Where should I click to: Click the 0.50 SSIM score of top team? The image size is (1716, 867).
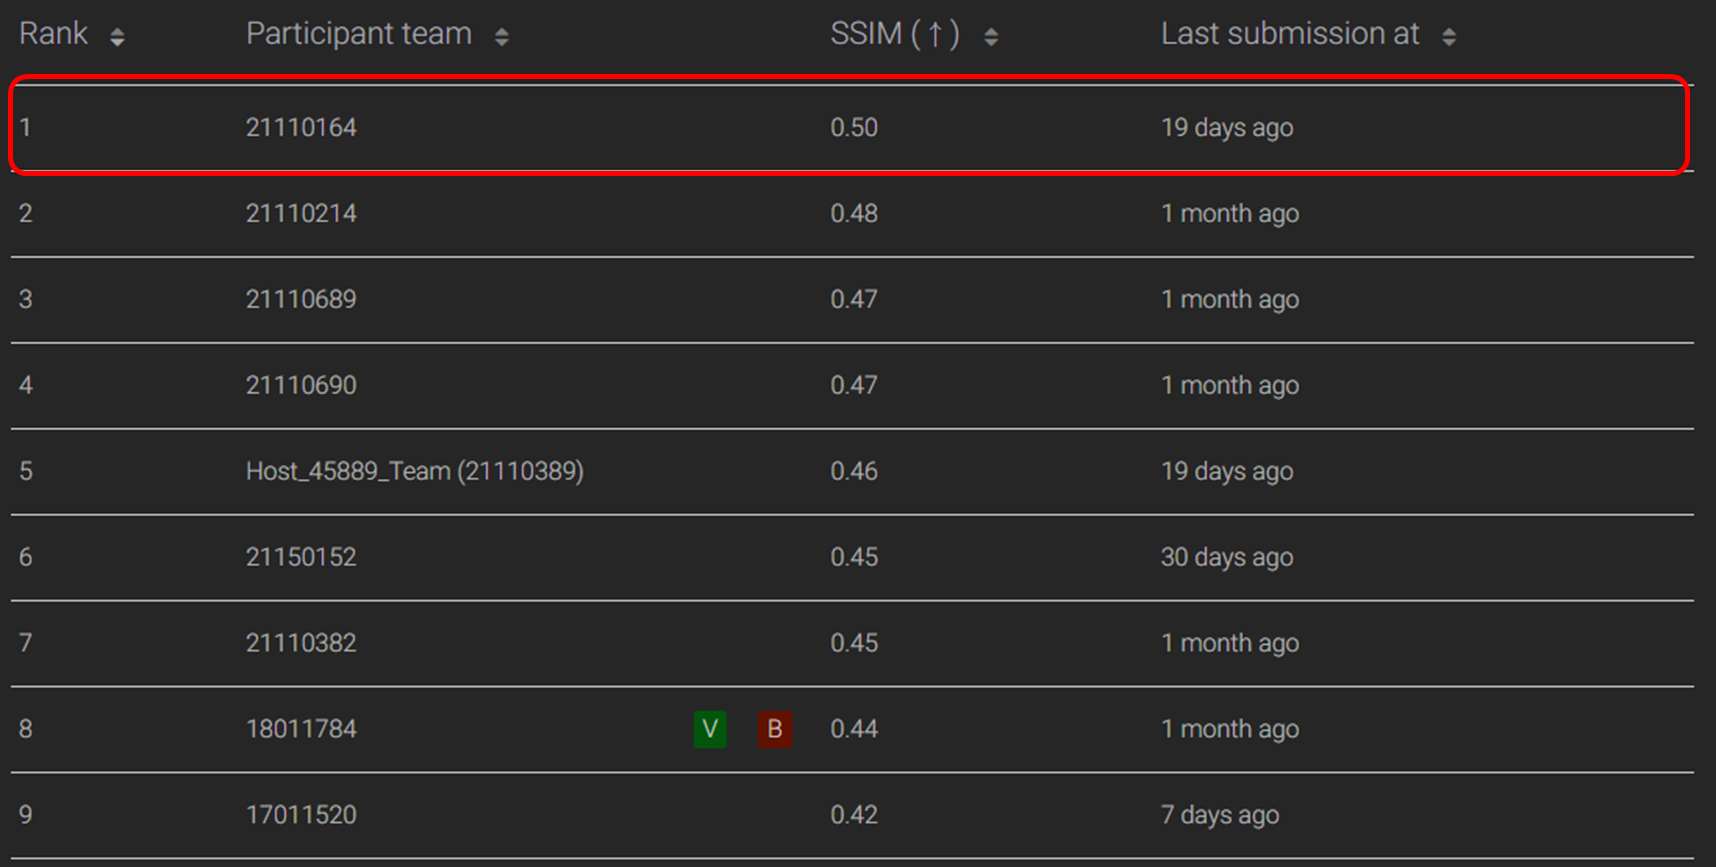(x=854, y=127)
